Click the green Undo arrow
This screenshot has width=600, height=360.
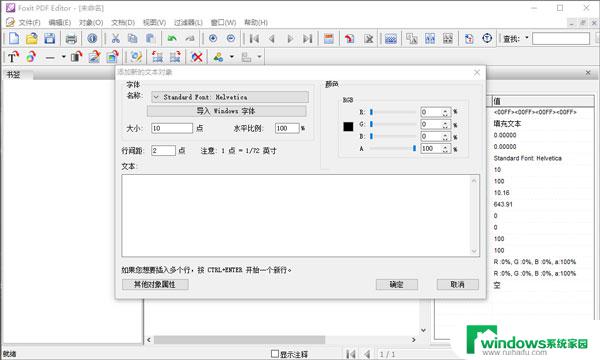point(172,39)
